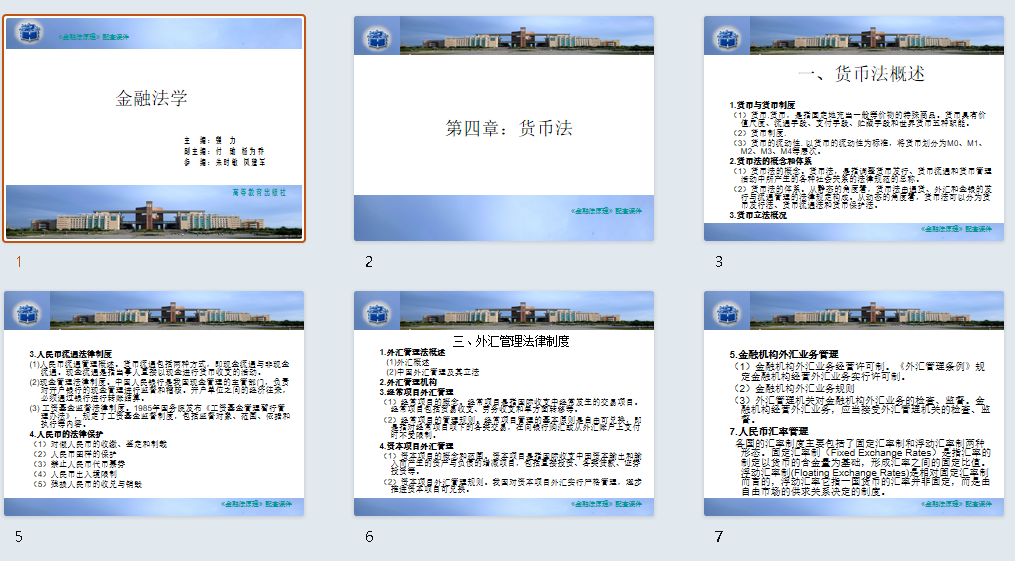Open slide 3 thumbnail 一、货币法概述
This screenshot has width=1015, height=561.
[854, 129]
